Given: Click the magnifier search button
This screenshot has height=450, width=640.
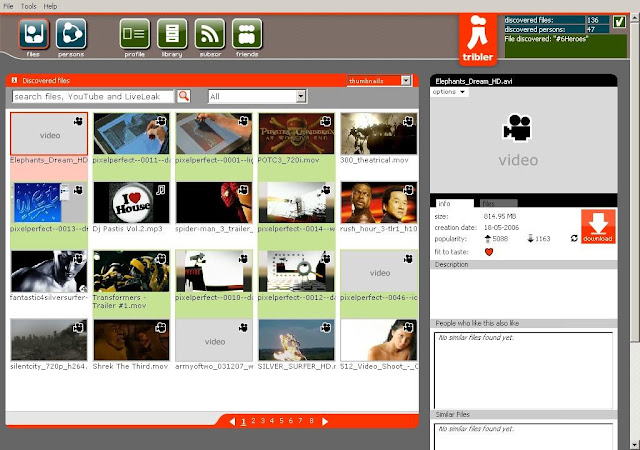Looking at the screenshot, I should [x=184, y=96].
